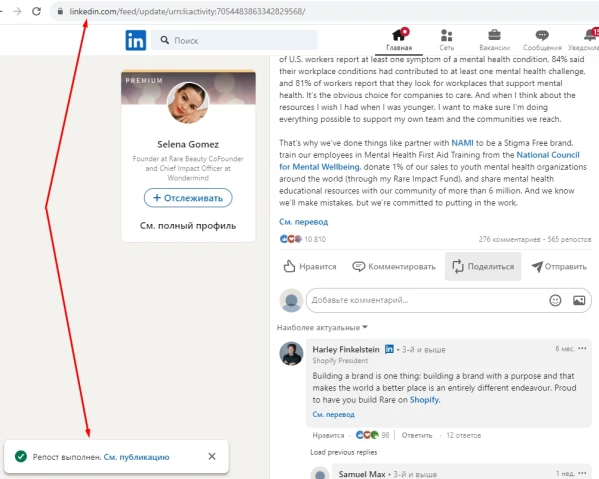Click Ответить under Harley's comment
This screenshot has height=479, width=599.
(x=417, y=435)
